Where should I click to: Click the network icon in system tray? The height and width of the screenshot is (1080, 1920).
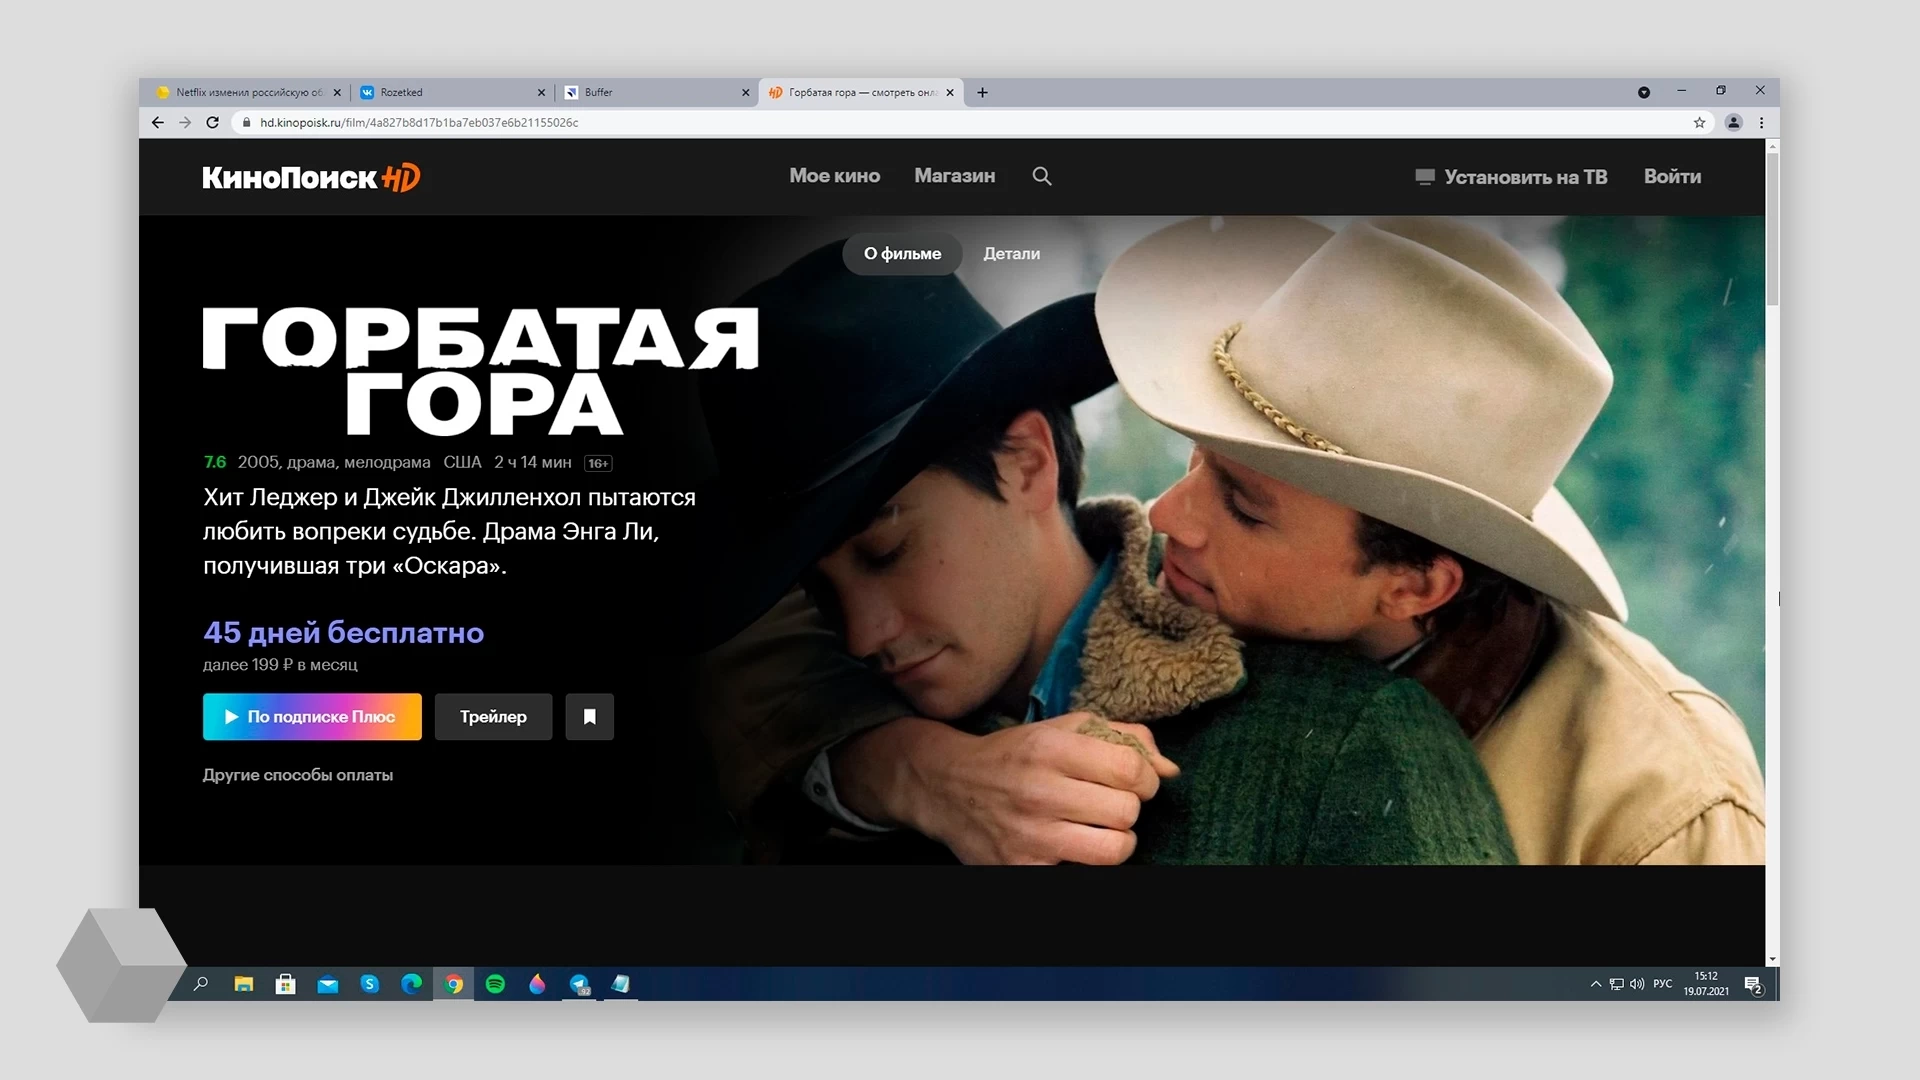coord(1616,984)
